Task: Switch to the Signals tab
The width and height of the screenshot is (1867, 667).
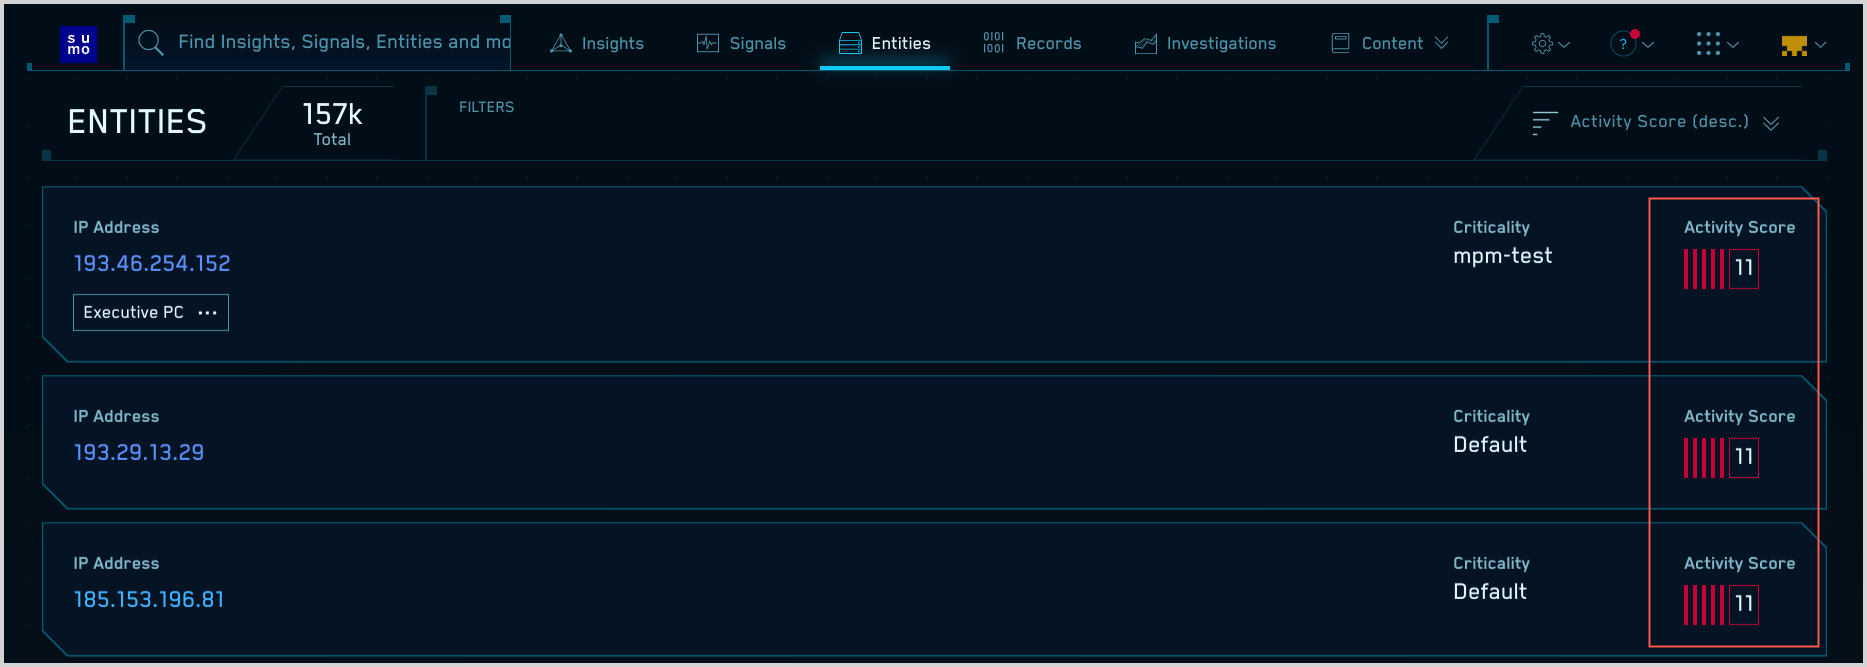Action: (741, 43)
